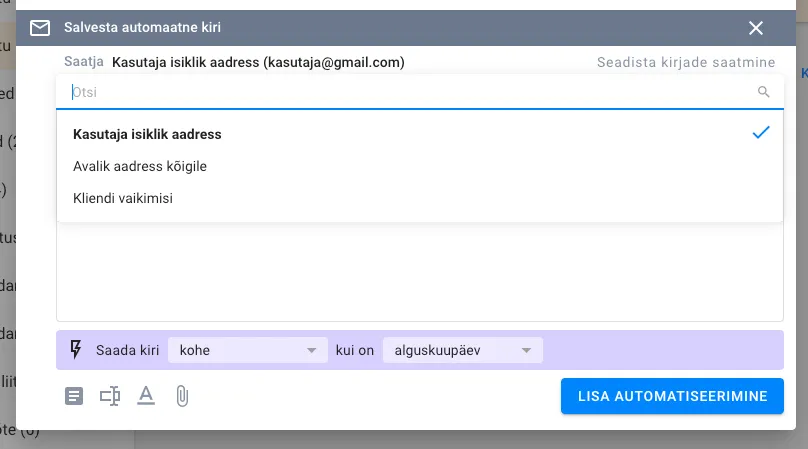Click the template document icon

click(74, 396)
